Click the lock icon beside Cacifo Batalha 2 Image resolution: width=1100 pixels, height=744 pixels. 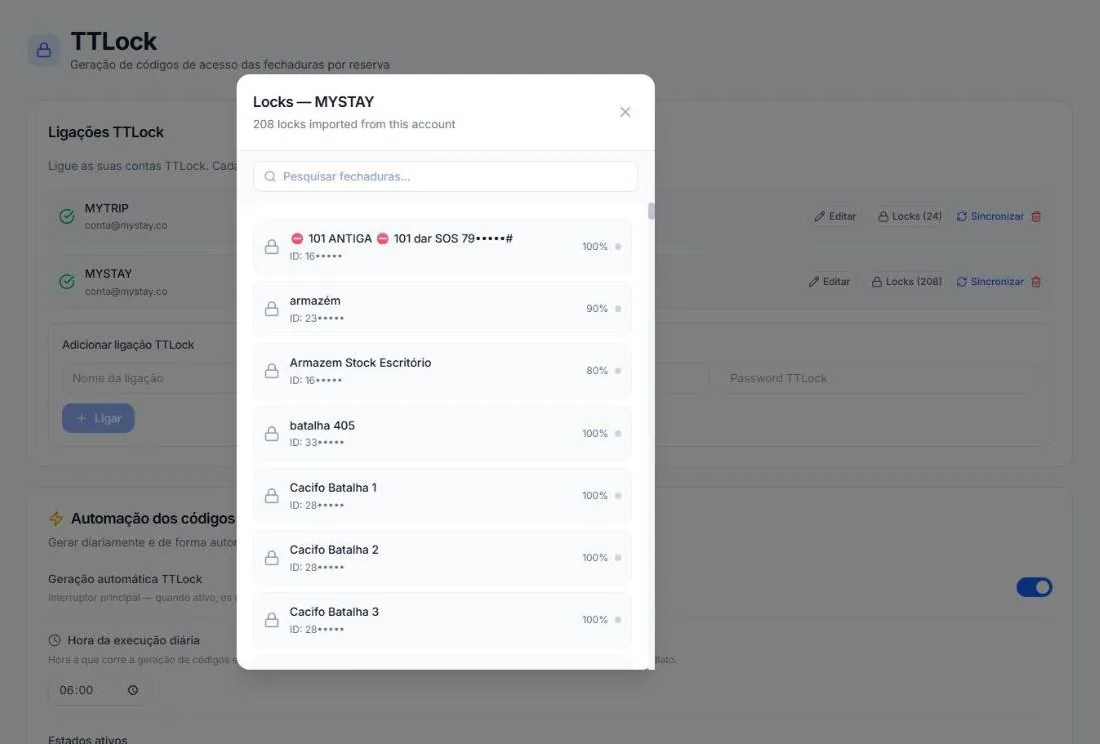(271, 558)
